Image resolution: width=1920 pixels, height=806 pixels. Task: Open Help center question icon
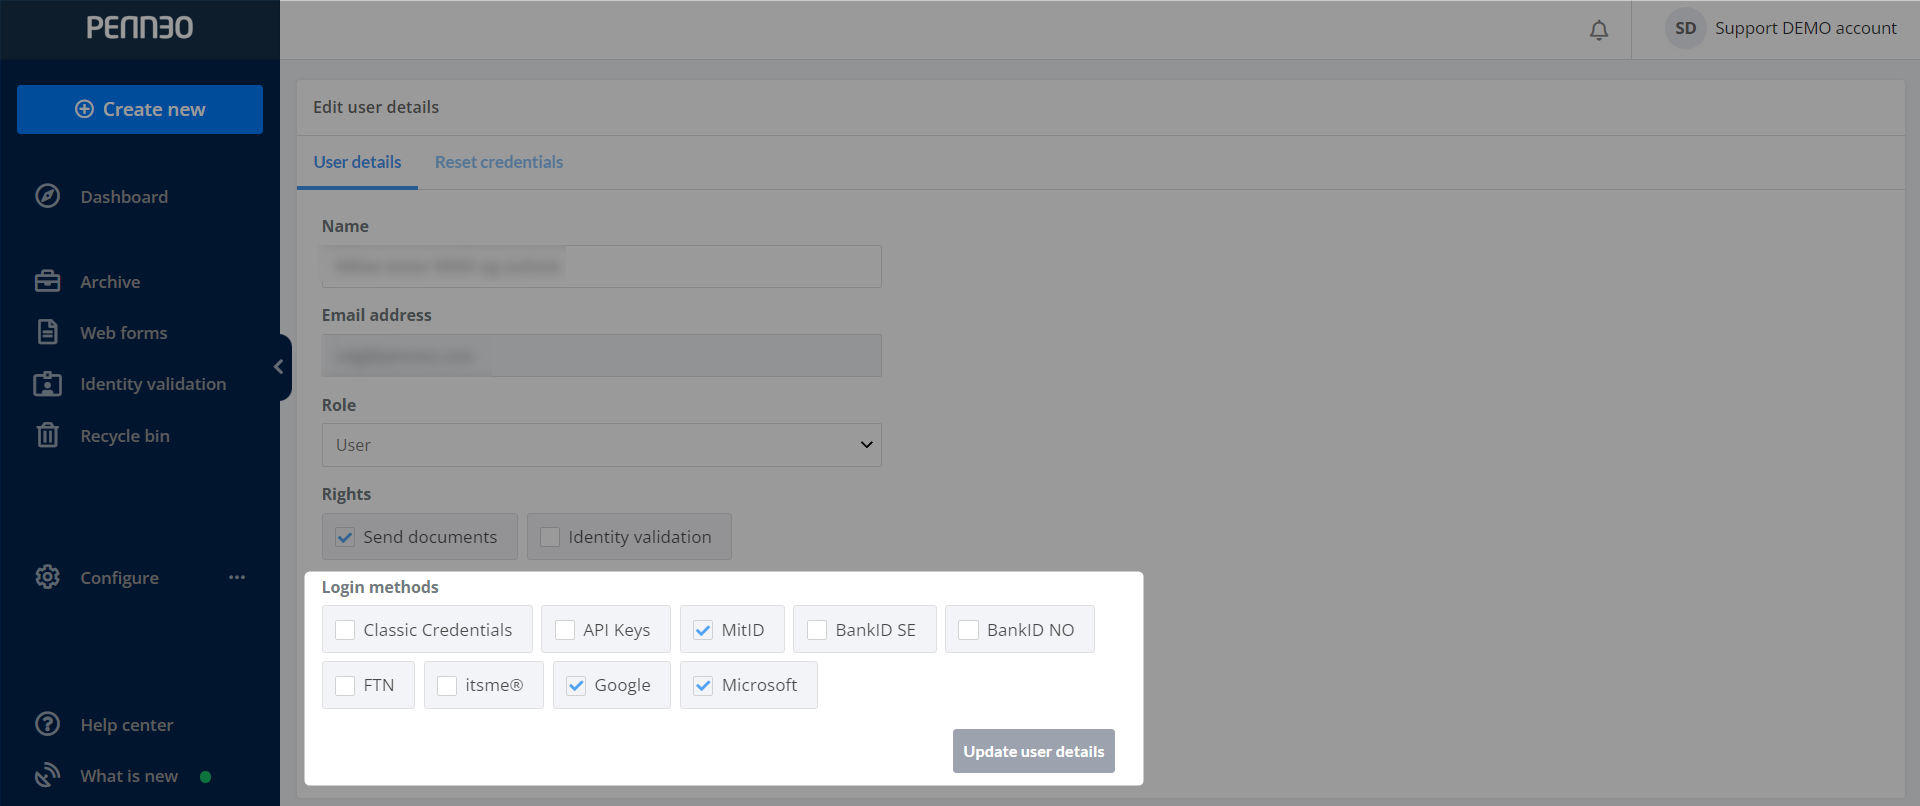tap(48, 724)
